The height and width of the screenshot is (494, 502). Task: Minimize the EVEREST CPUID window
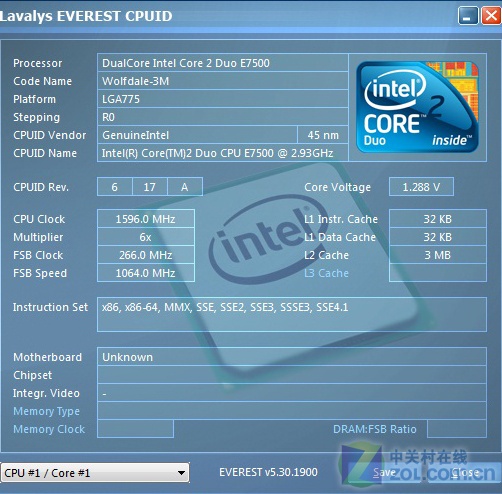coord(468,16)
